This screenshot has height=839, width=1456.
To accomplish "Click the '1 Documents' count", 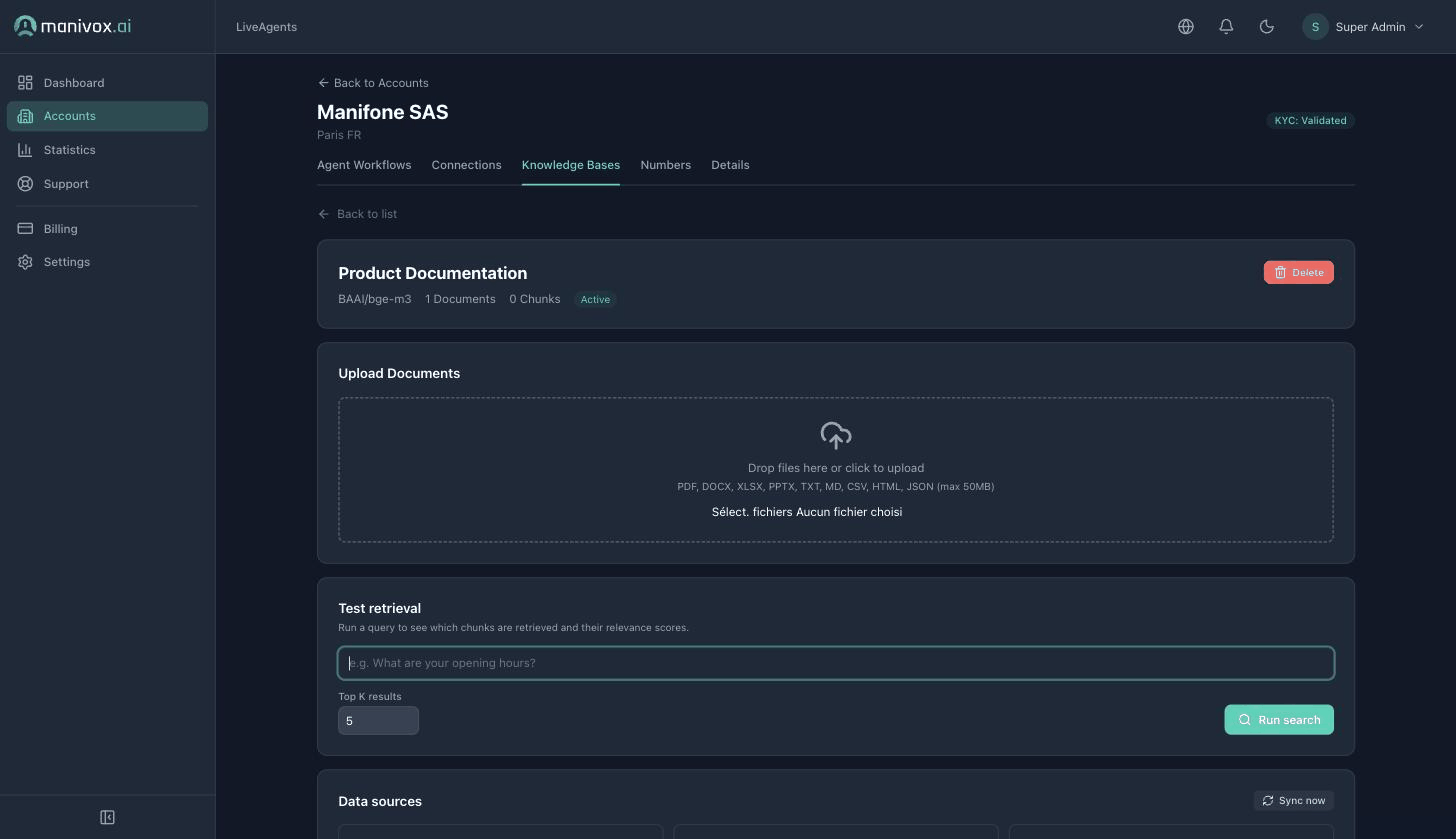I will (460, 299).
